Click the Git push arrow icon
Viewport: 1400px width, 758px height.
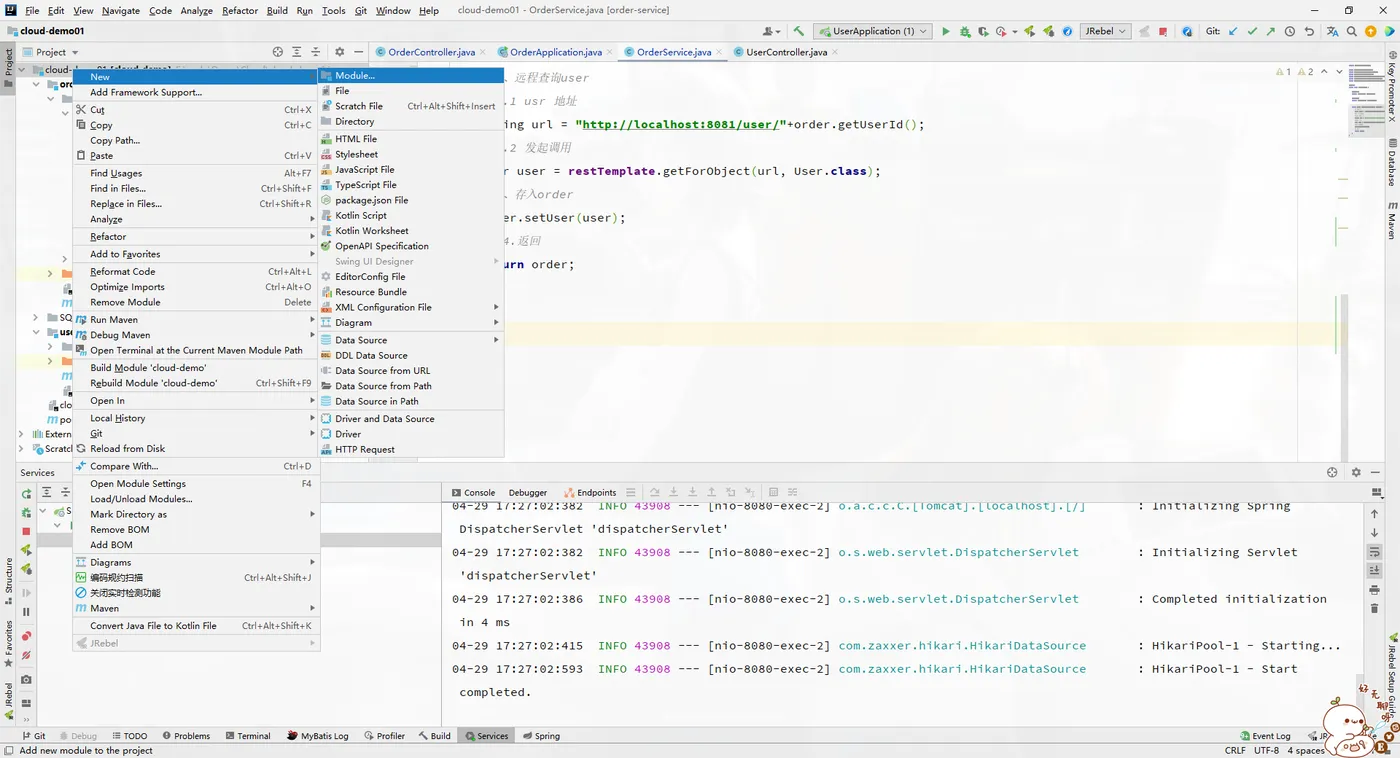point(1271,31)
